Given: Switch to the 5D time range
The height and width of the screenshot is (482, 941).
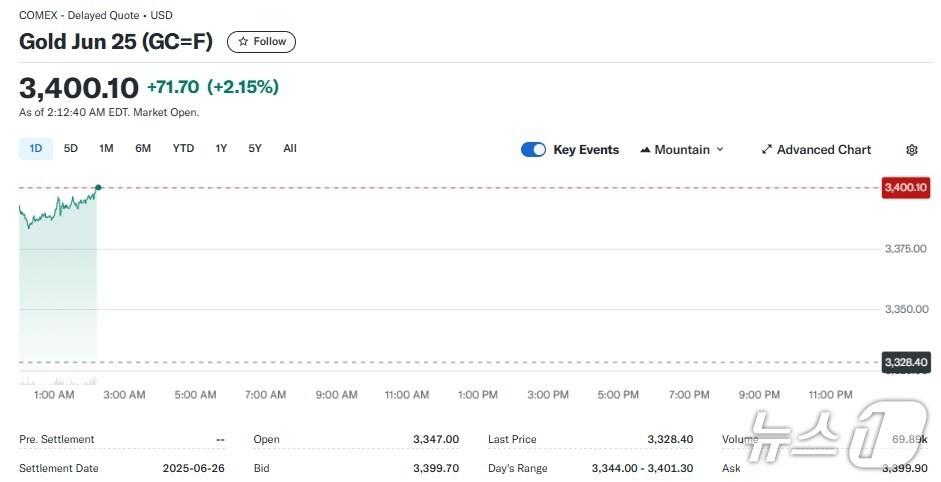Looking at the screenshot, I should pos(71,149).
